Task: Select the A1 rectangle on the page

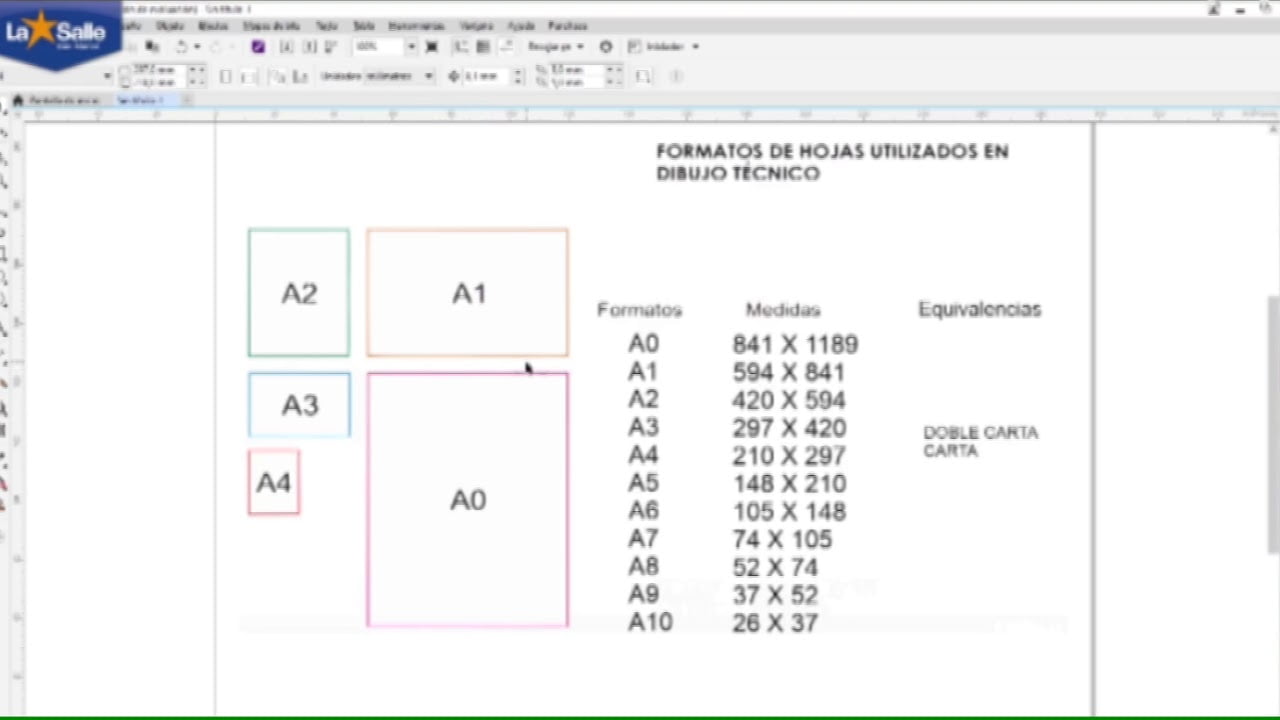Action: coord(467,293)
